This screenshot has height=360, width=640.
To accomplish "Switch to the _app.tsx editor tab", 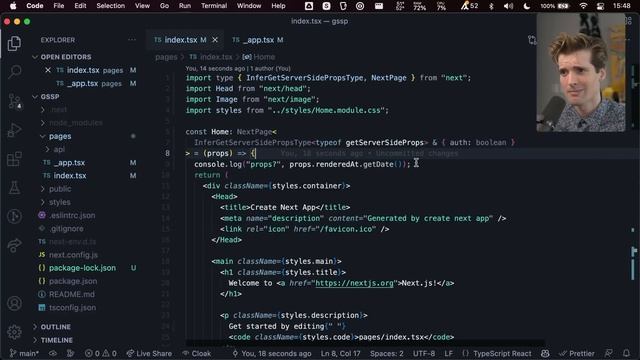I will 258,40.
